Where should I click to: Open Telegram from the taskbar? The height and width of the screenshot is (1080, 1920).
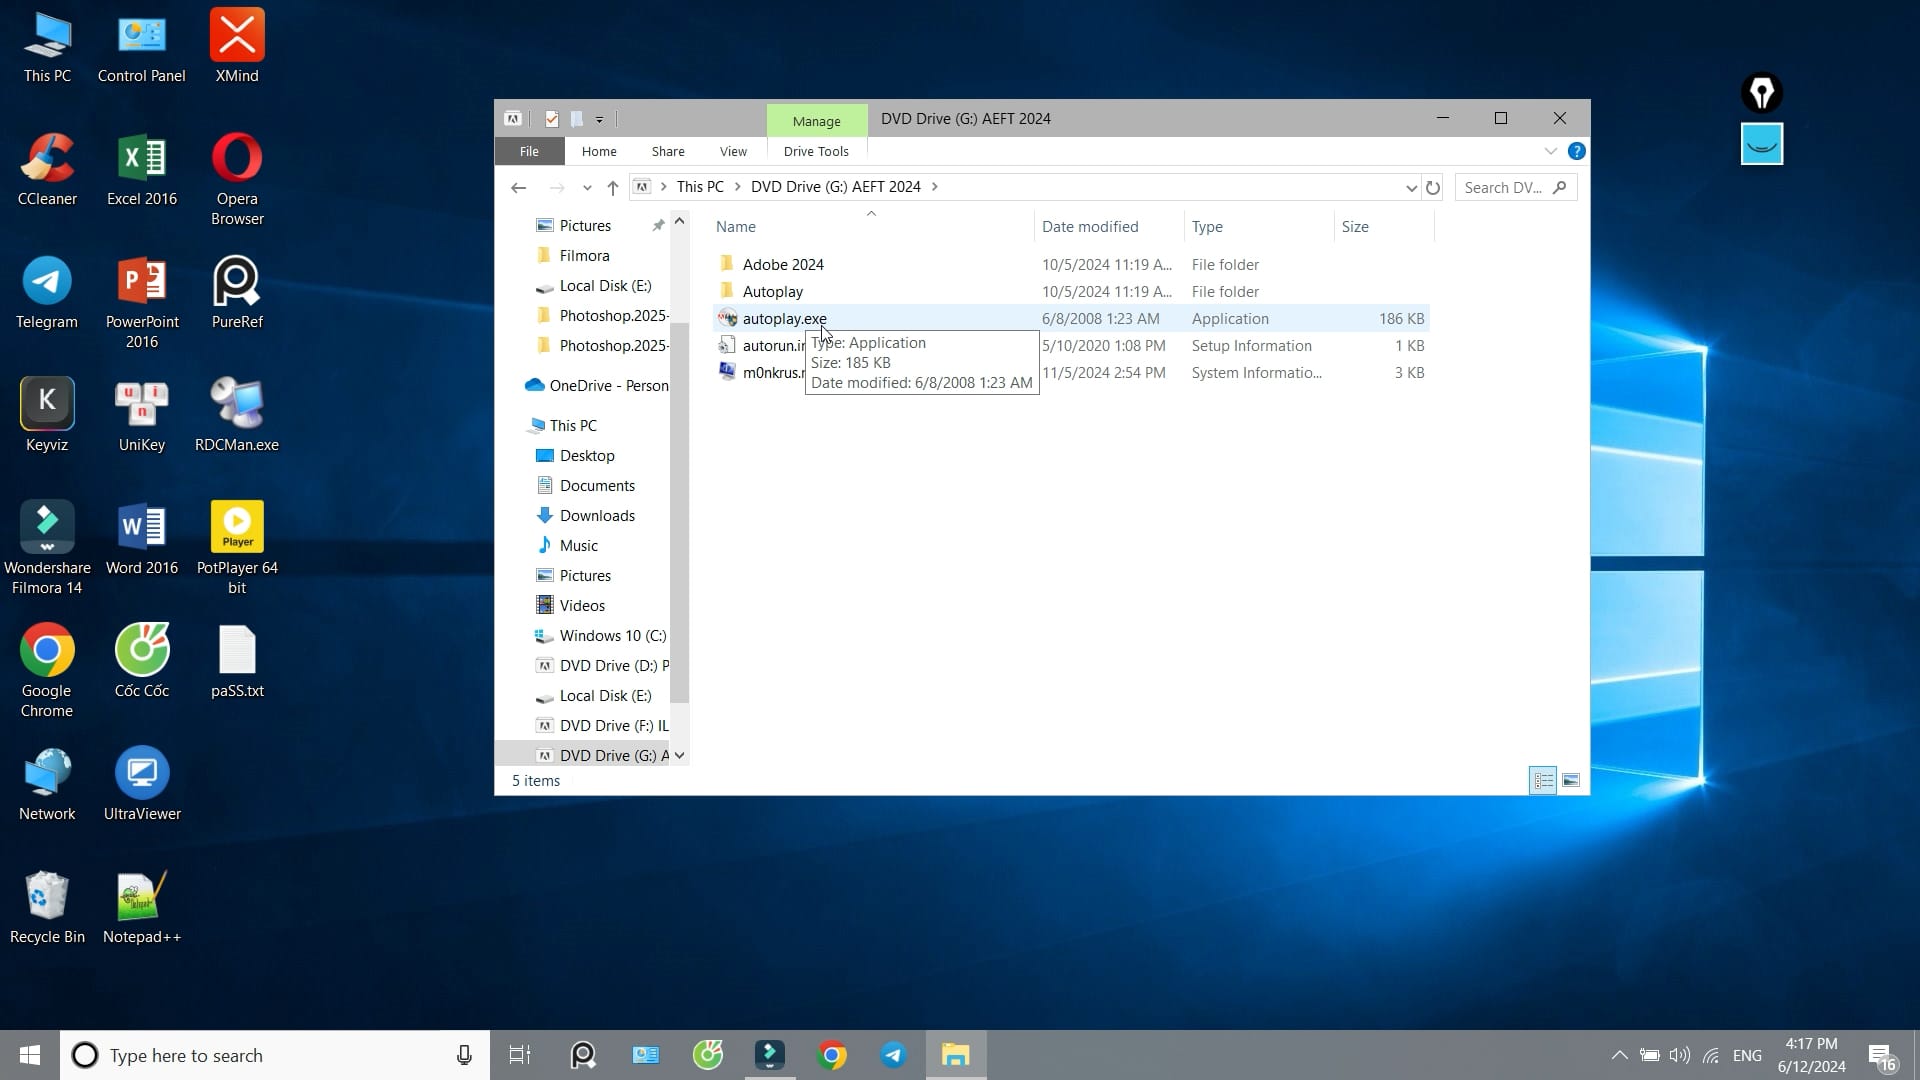tap(894, 1055)
